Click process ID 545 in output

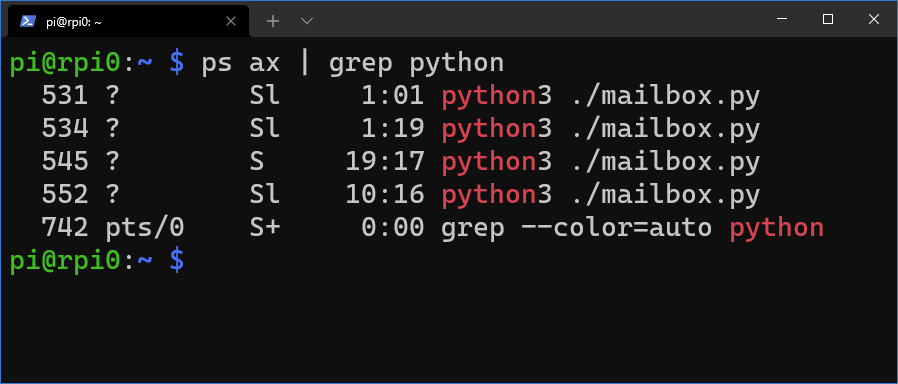(x=65, y=162)
